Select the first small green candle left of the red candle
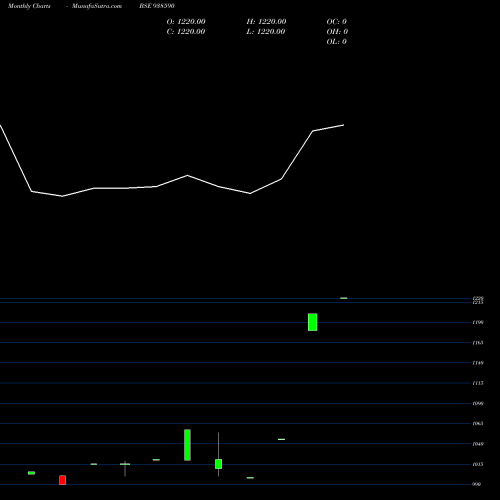The width and height of the screenshot is (500, 500). [31, 473]
